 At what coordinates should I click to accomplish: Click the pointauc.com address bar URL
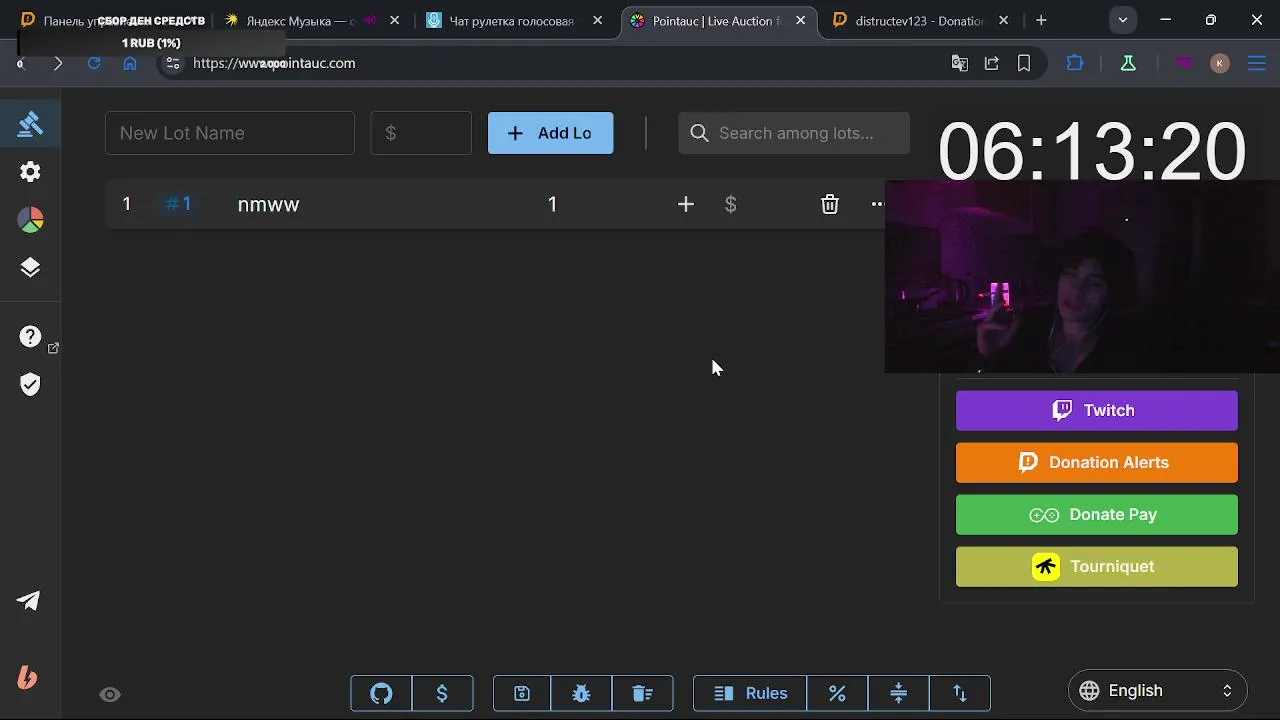pyautogui.click(x=274, y=63)
